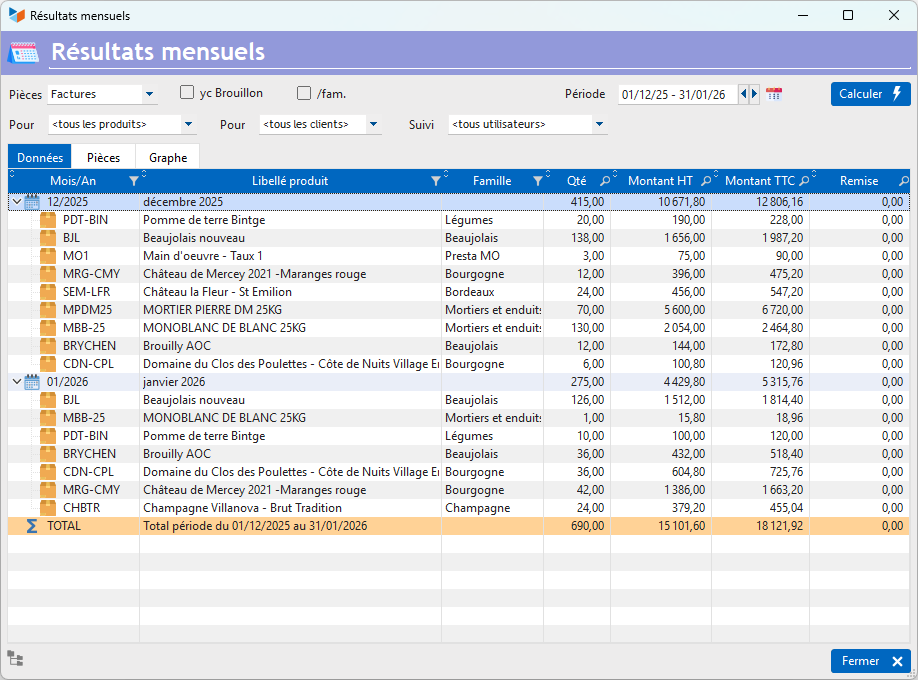The height and width of the screenshot is (680, 918).
Task: Collapse the 12/2025 month group
Action: (16, 202)
